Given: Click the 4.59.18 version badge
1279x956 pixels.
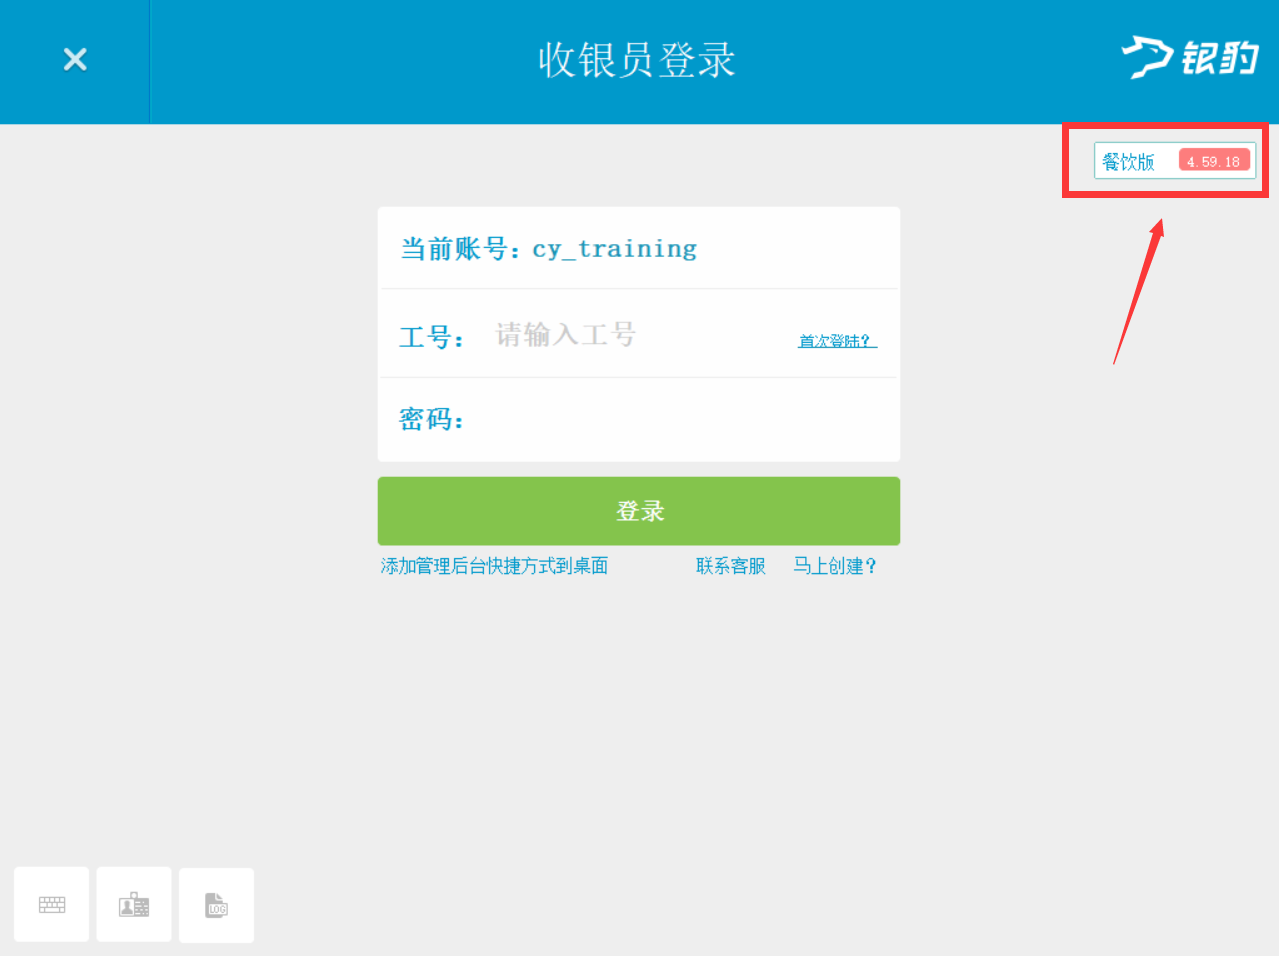Looking at the screenshot, I should [1214, 161].
